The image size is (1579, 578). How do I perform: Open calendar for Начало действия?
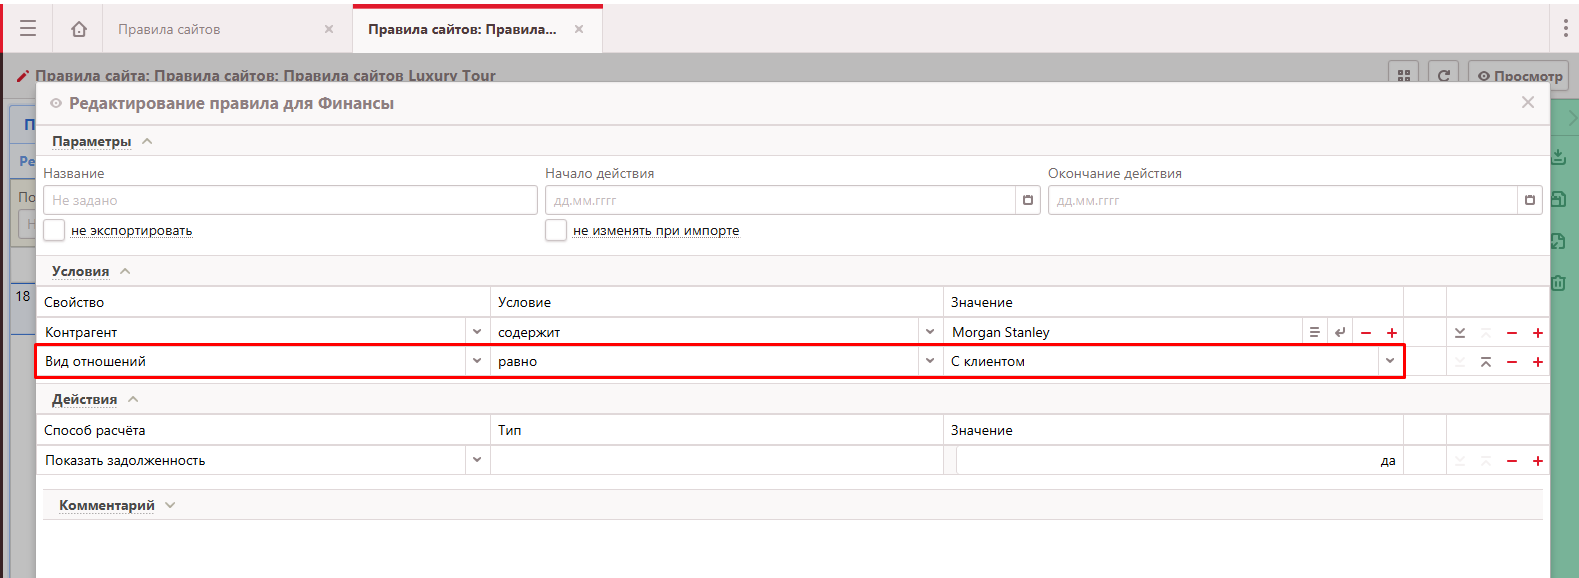(x=1028, y=200)
